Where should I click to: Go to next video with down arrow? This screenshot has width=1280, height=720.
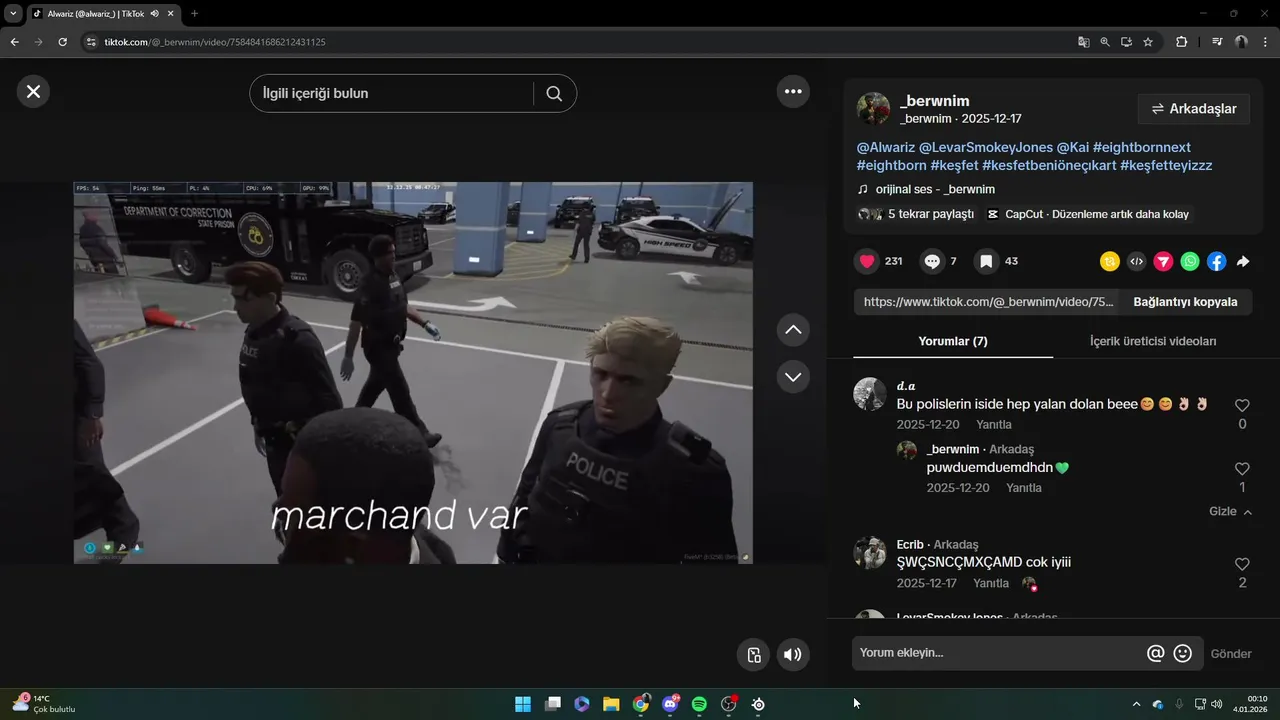coord(793,377)
